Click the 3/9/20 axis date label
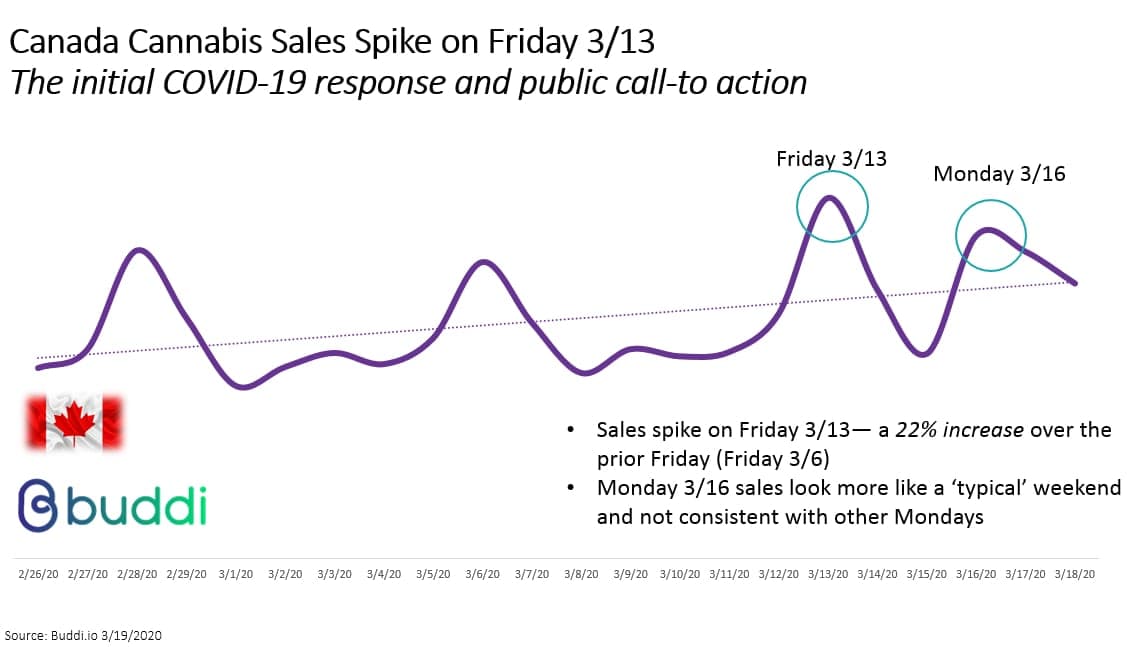 630,574
